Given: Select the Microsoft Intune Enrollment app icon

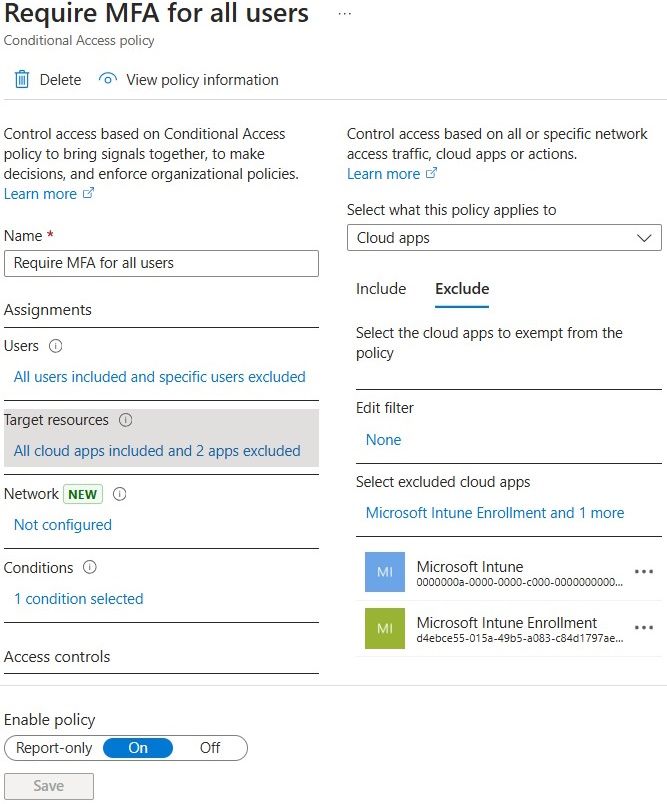Looking at the screenshot, I should (384, 629).
